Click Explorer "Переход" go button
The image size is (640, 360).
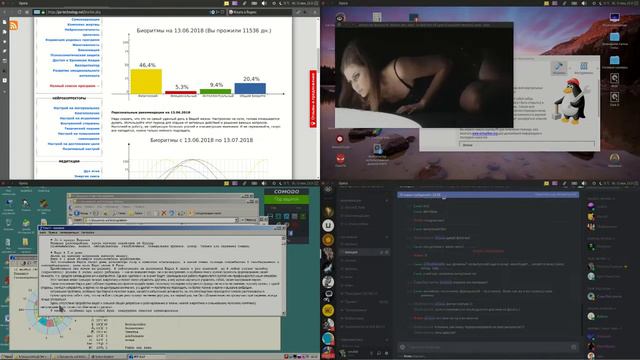[250, 220]
